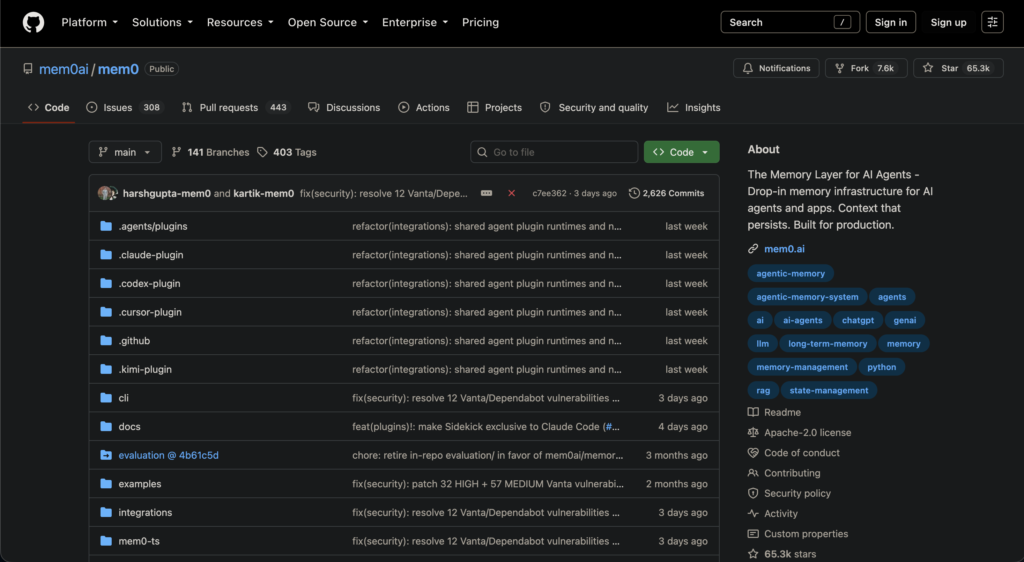Click the integrations folder icon
The height and width of the screenshot is (562, 1024).
pyautogui.click(x=106, y=512)
